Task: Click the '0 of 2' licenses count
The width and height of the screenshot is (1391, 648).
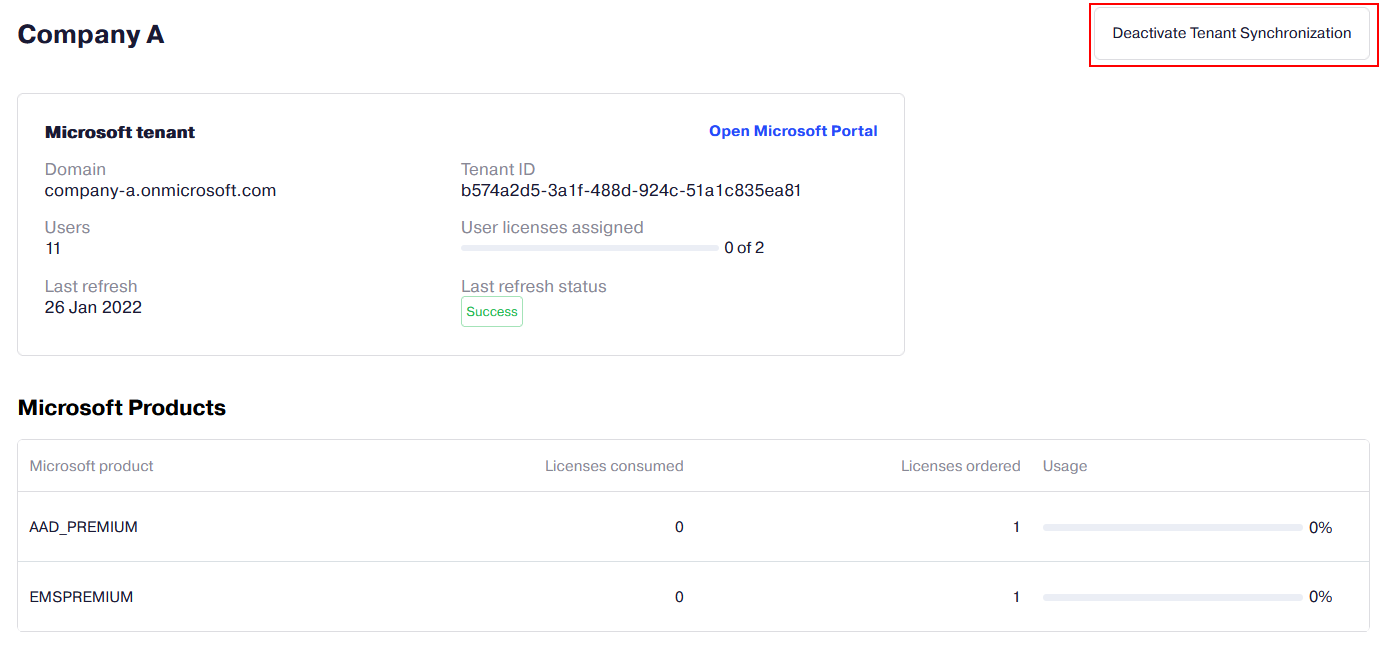Action: click(x=744, y=248)
